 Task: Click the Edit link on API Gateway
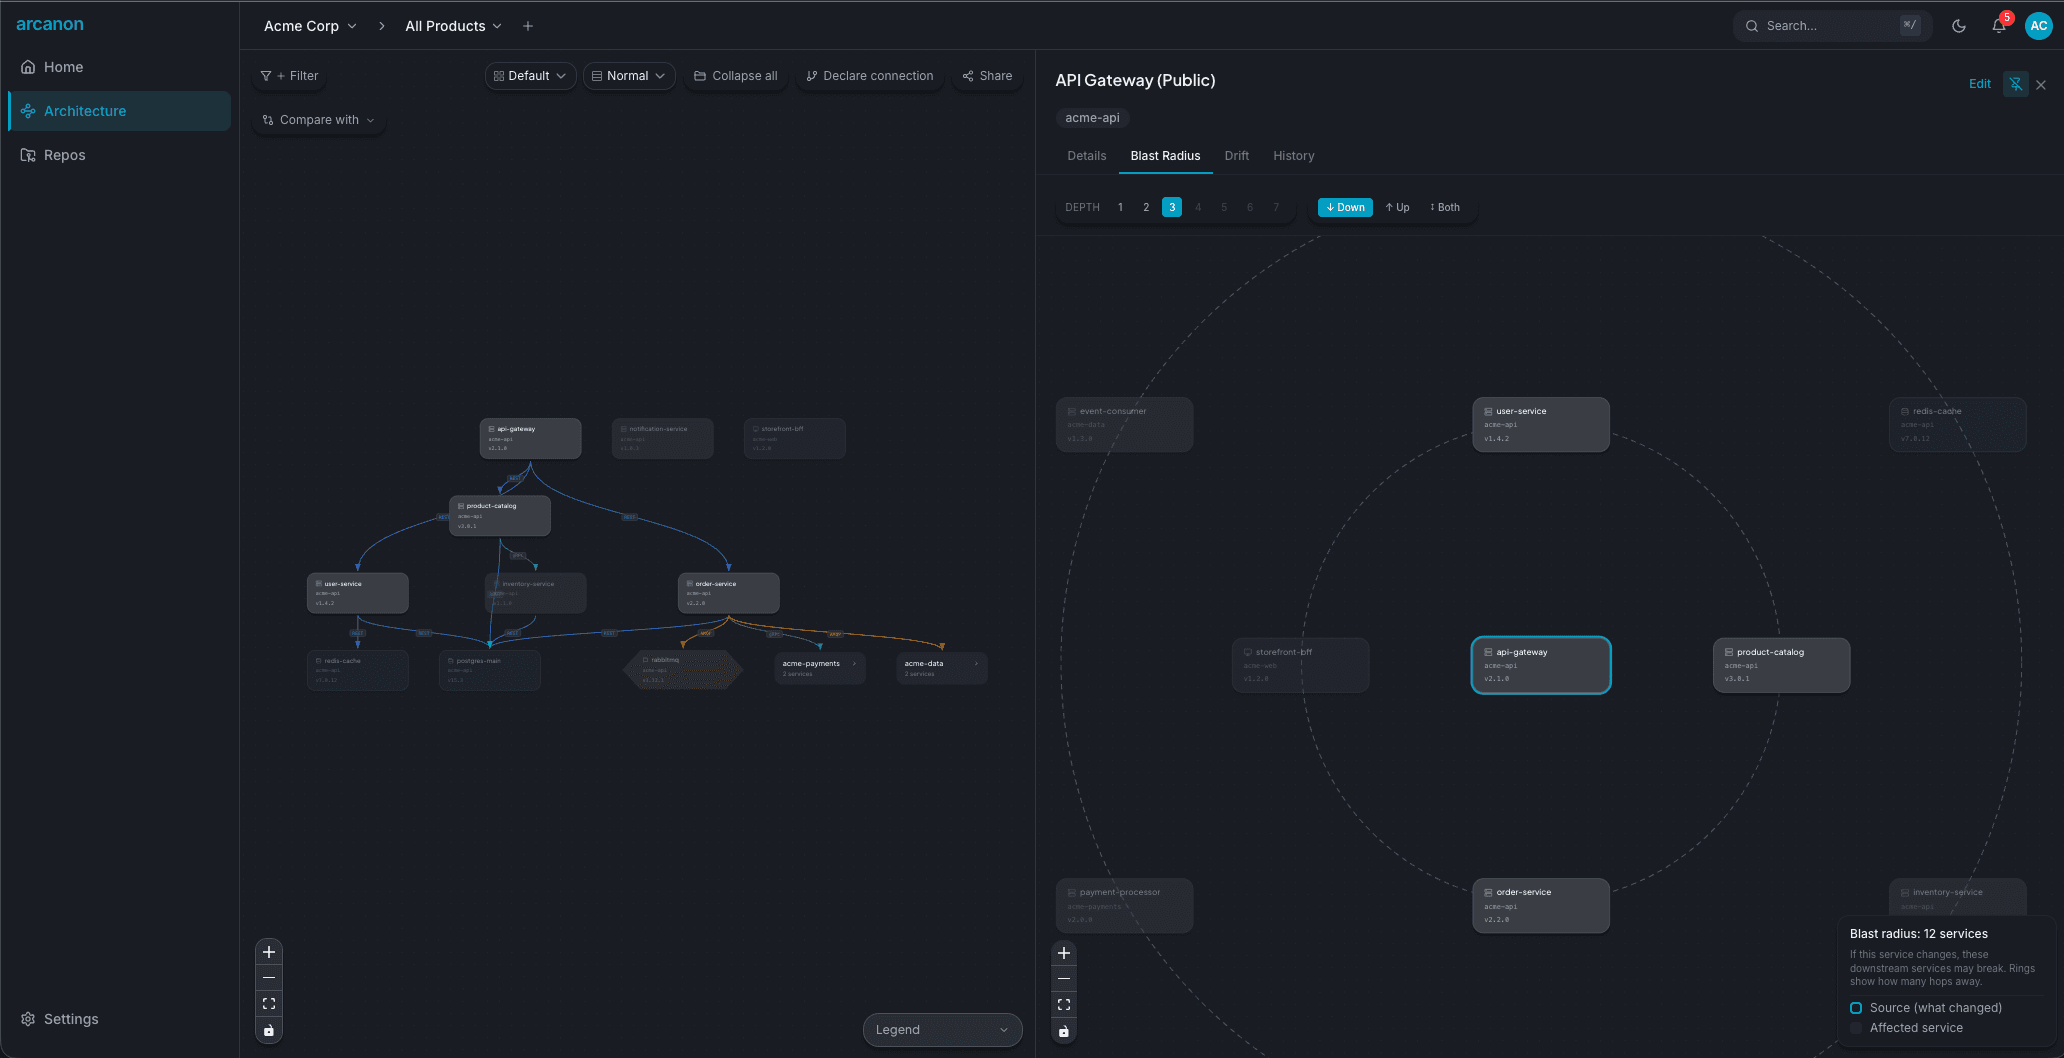click(1979, 84)
